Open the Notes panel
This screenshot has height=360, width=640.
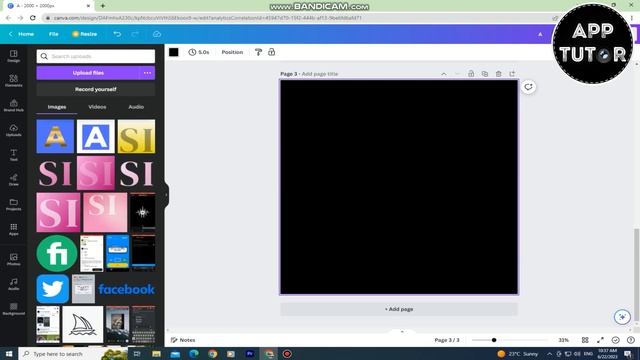(183, 340)
